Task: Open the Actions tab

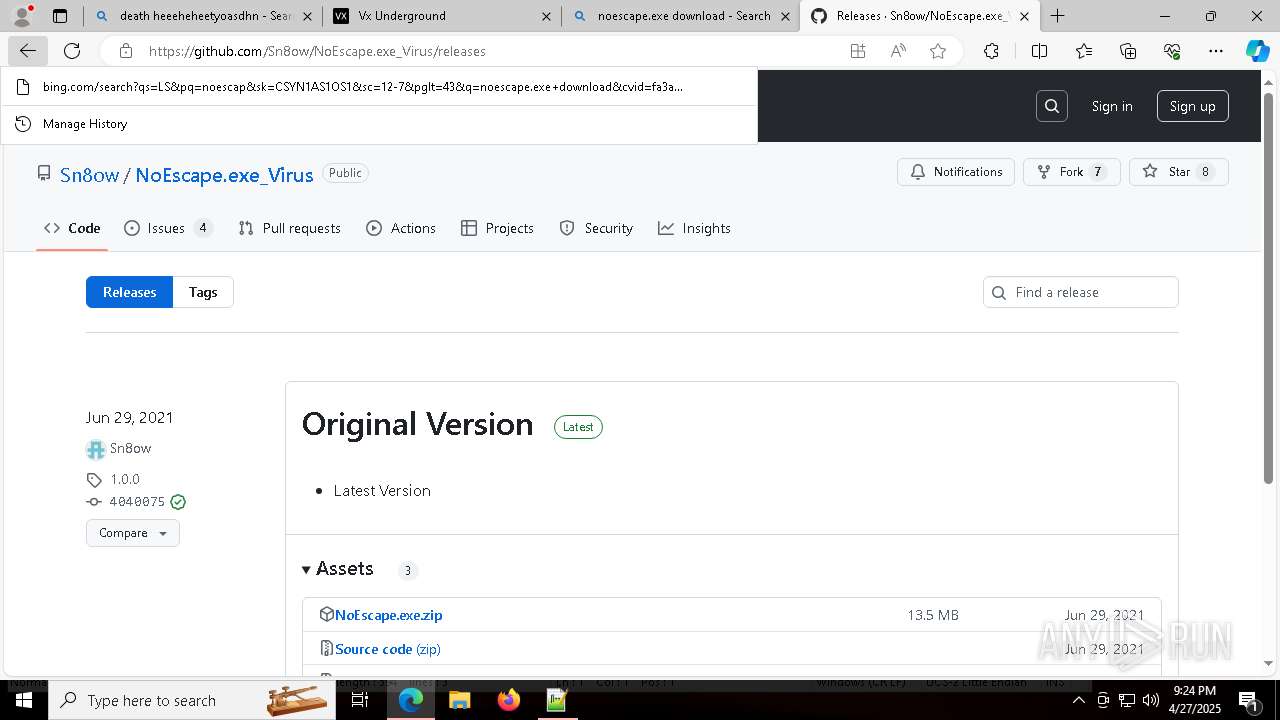Action: point(401,228)
